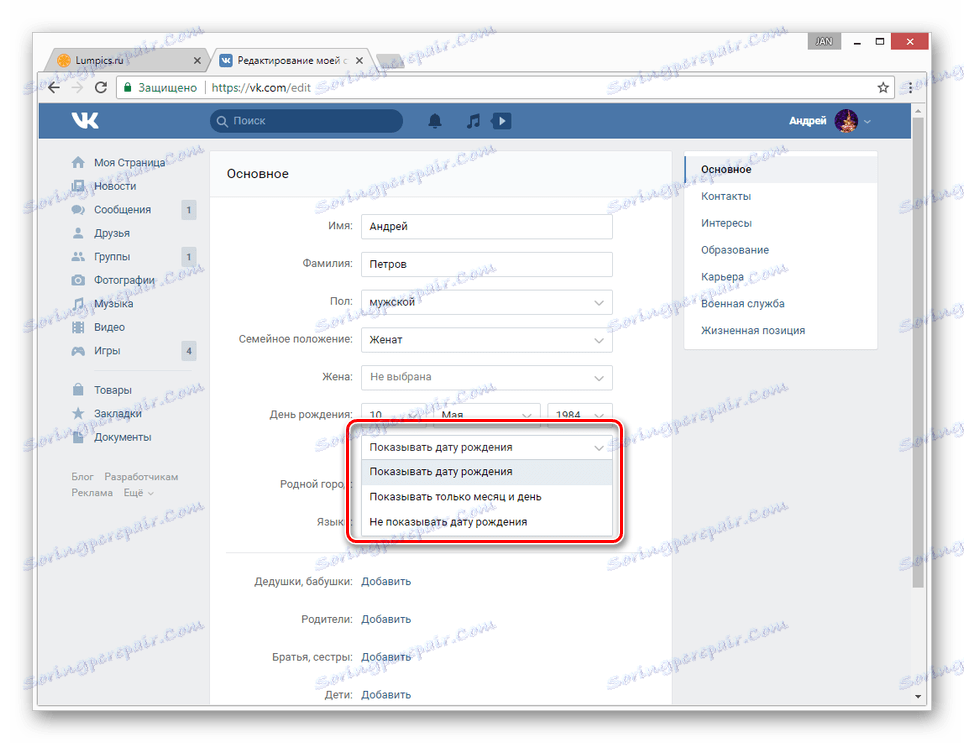
Task: Reload the page with refresh icon
Action: click(x=101, y=87)
